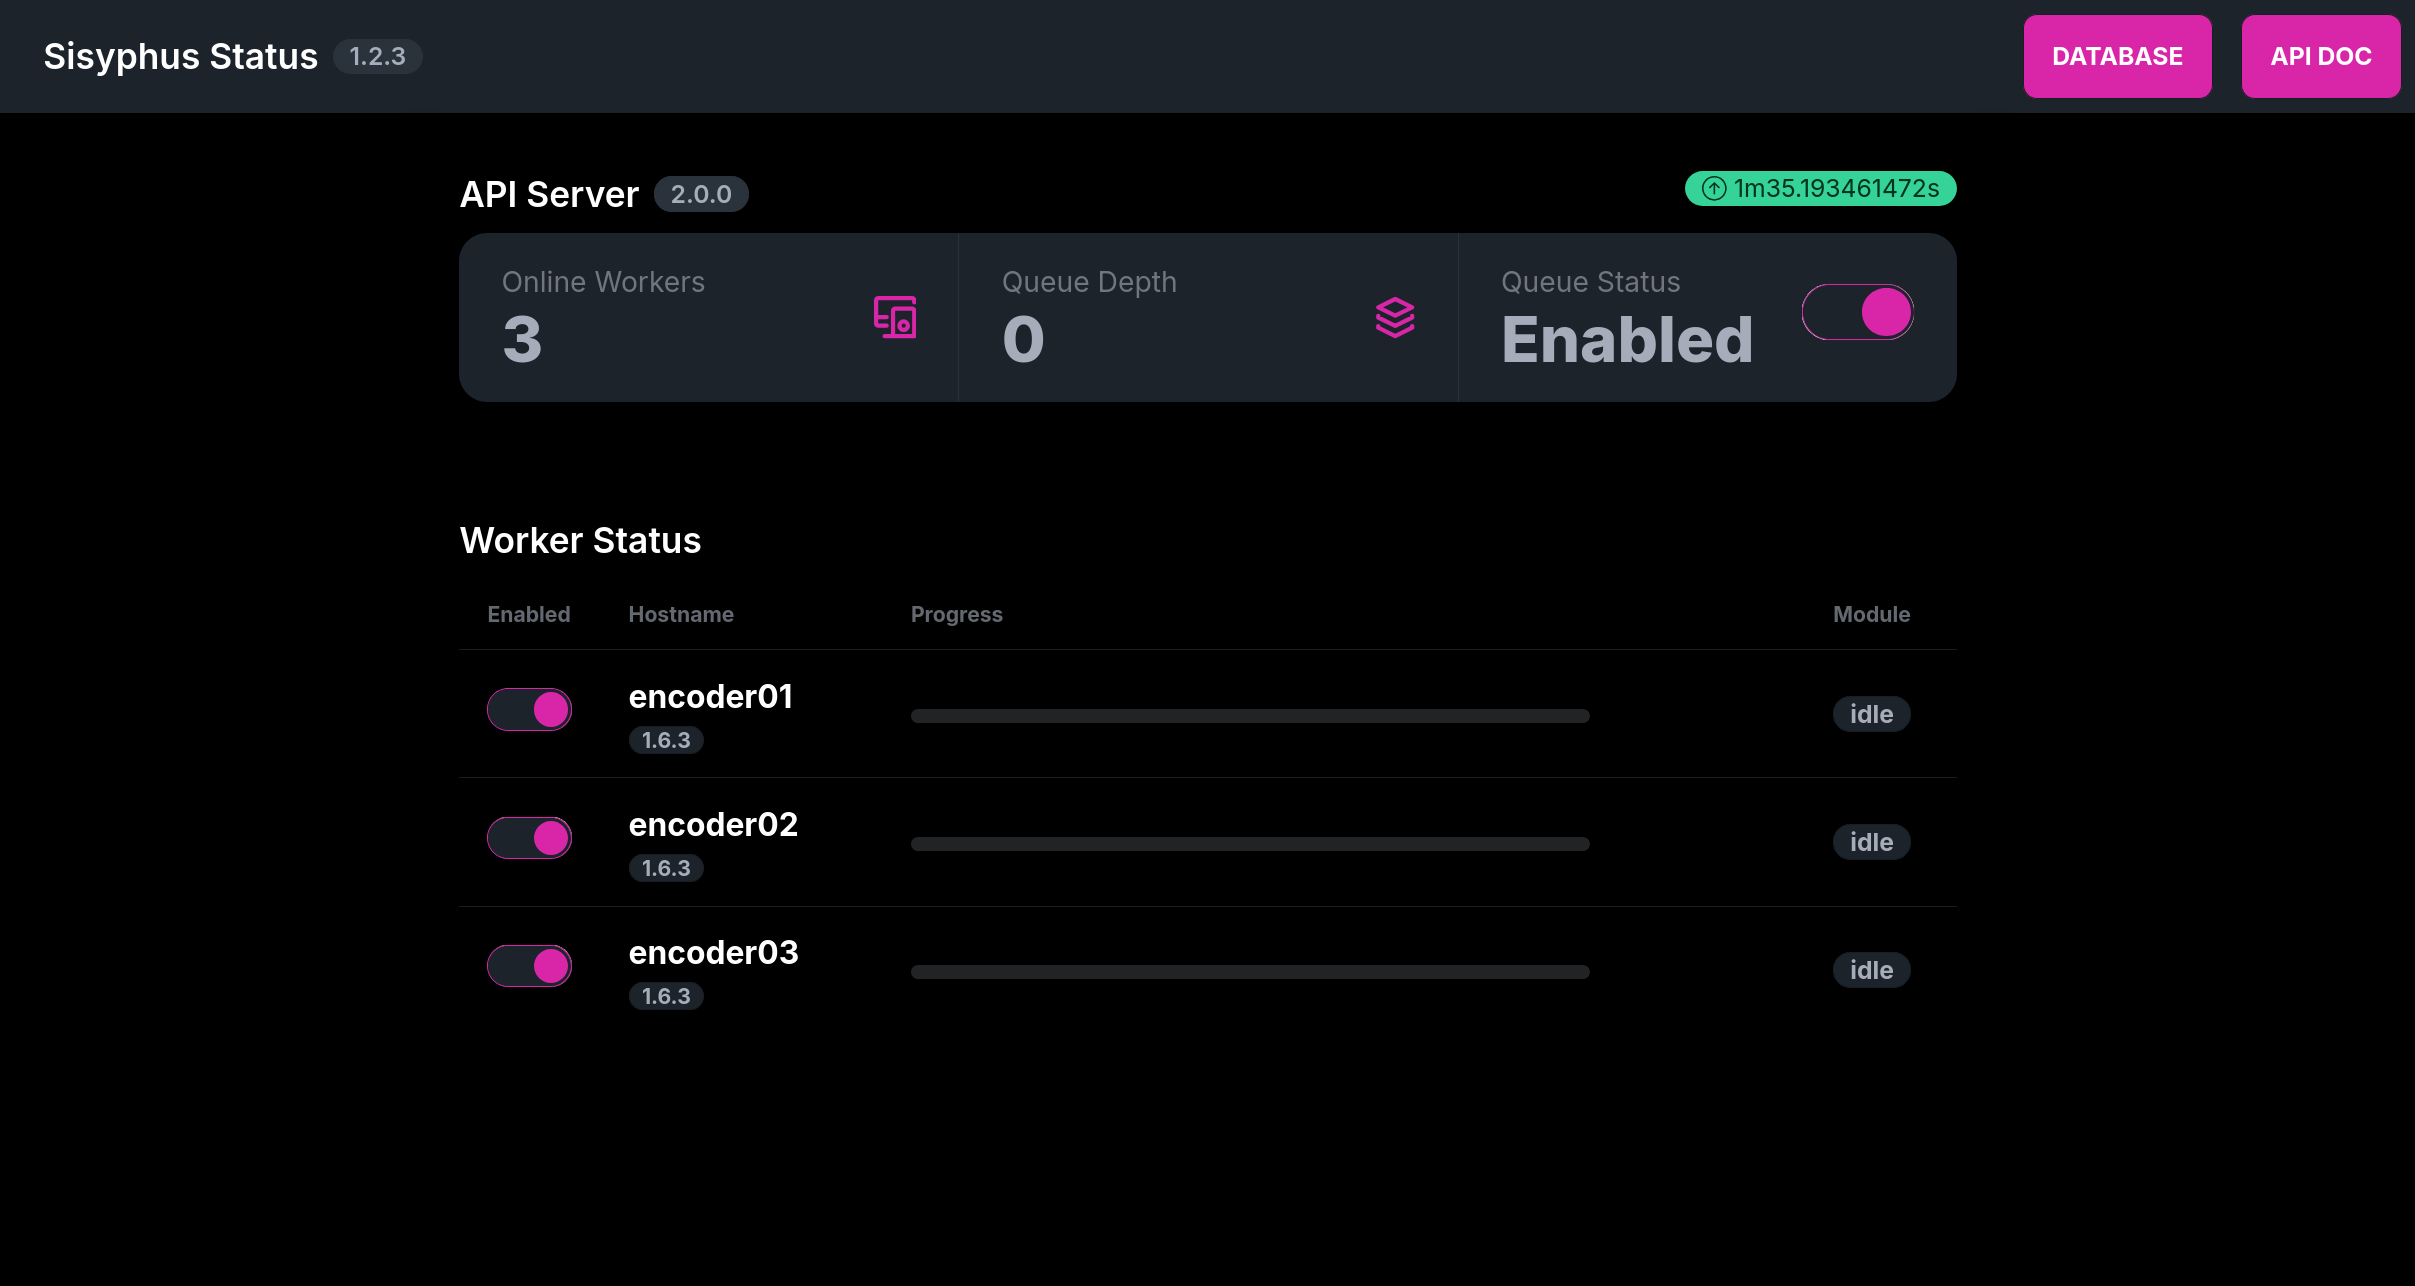2415x1286 pixels.
Task: Turn off encoder03 enabled switch
Action: pos(529,966)
